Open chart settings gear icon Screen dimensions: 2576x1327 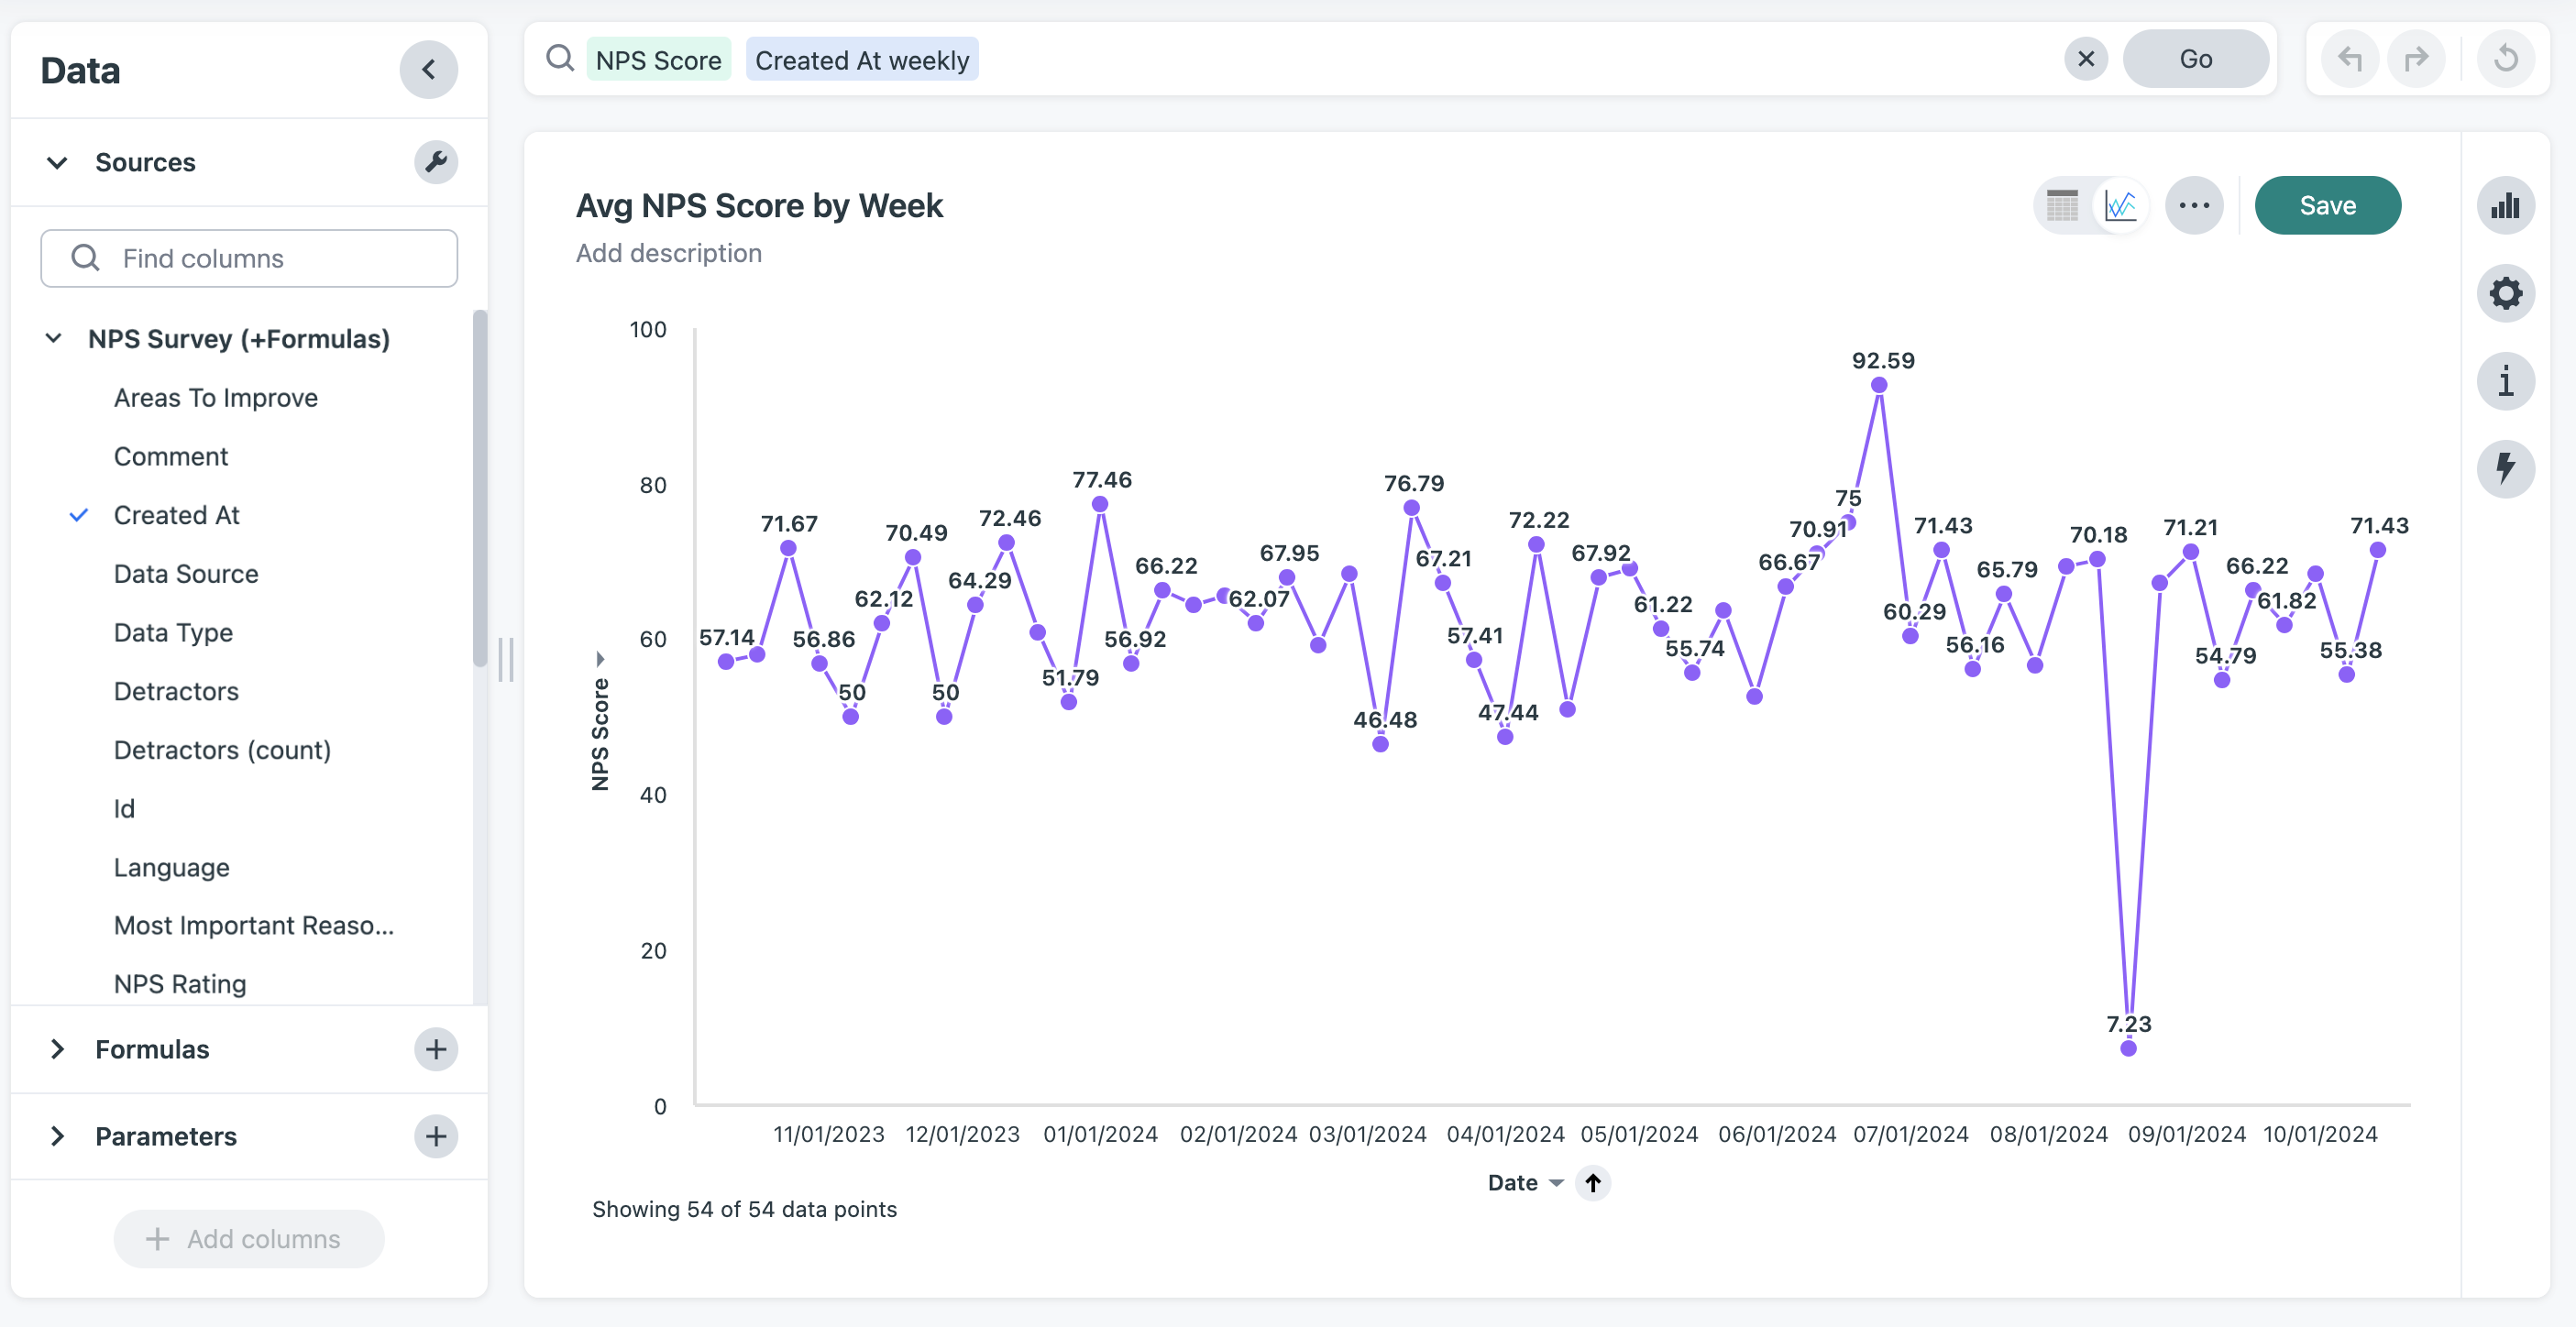pyautogui.click(x=2504, y=293)
